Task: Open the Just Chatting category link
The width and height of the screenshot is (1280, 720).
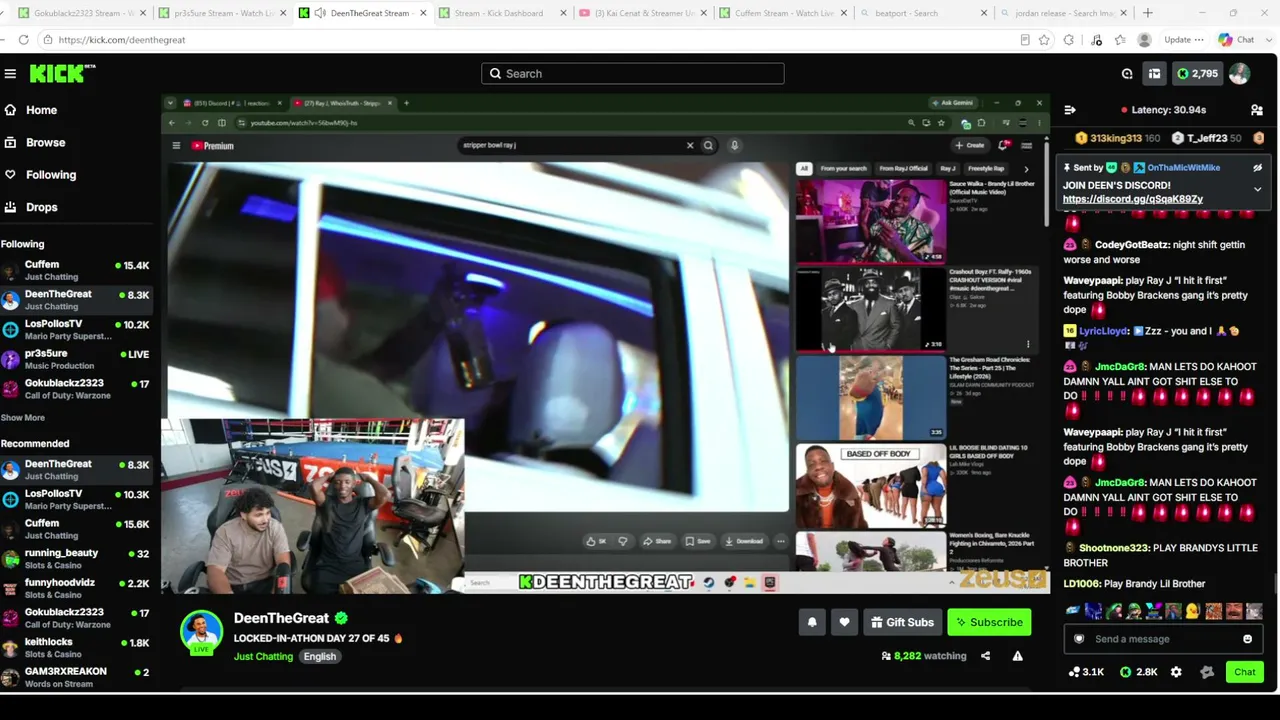Action: 263,657
